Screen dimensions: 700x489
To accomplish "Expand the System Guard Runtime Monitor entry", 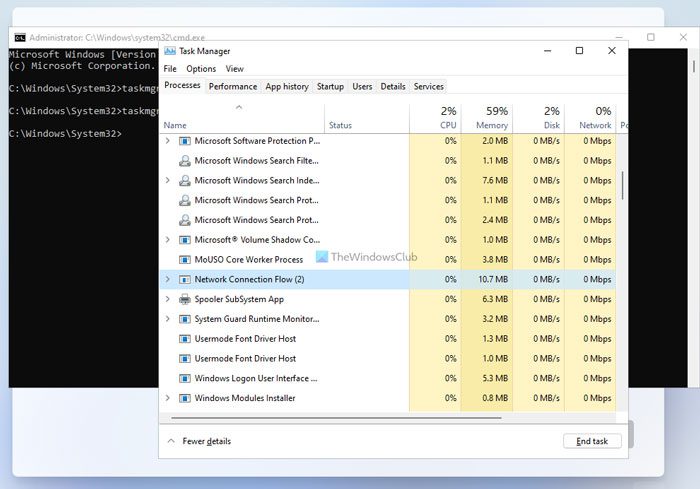I will coord(167,319).
